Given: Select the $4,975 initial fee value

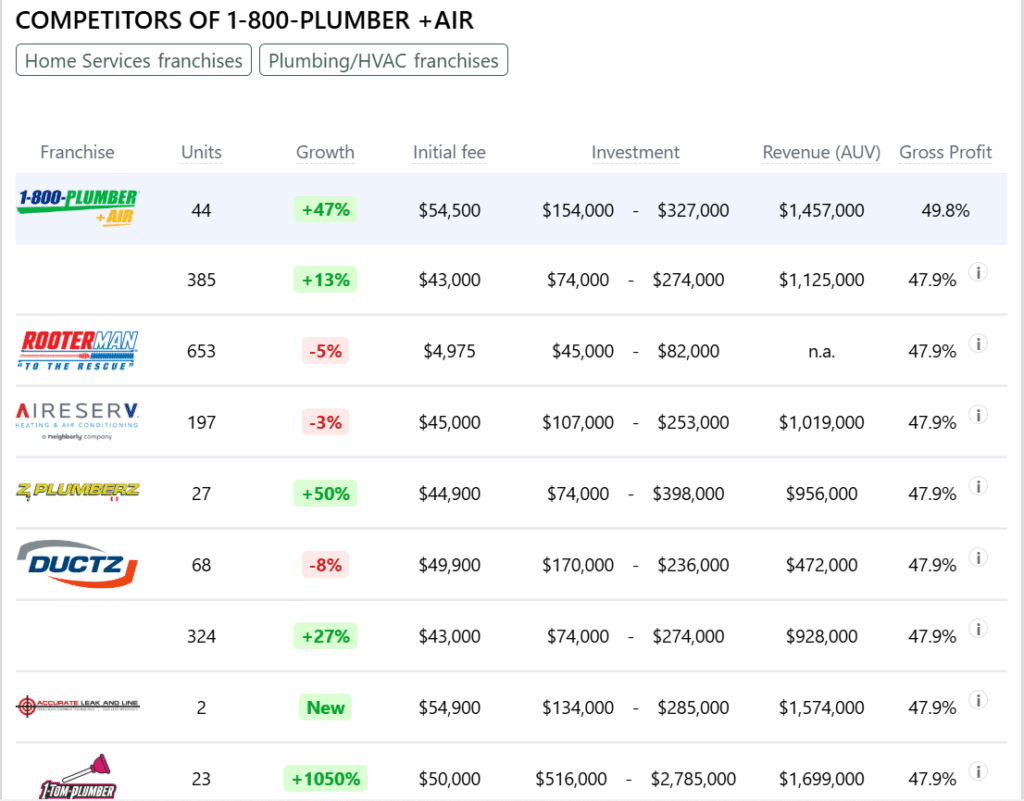Looking at the screenshot, I should point(449,351).
